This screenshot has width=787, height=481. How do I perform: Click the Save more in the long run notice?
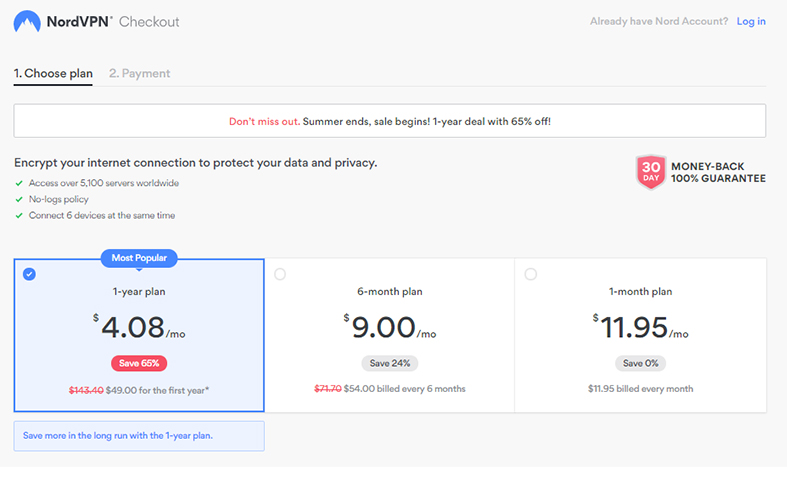click(139, 436)
